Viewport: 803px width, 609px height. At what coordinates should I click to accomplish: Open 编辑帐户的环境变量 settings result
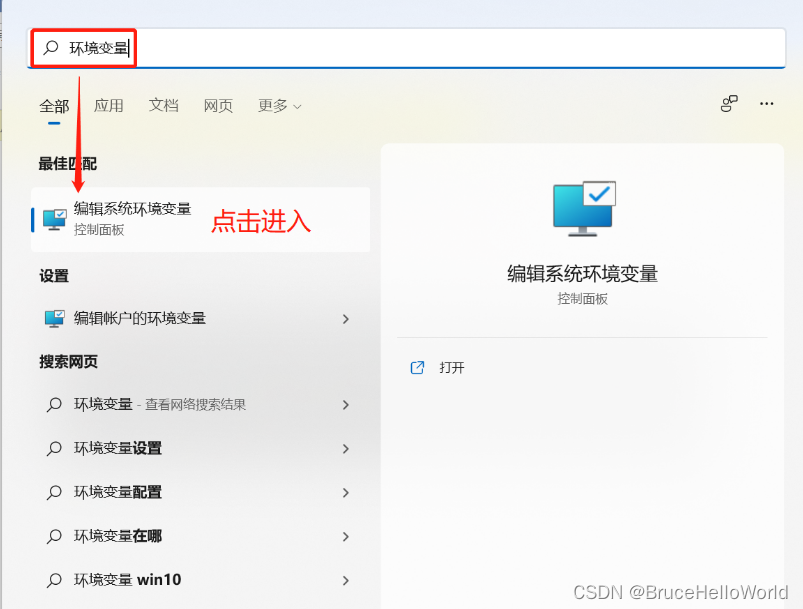tap(200, 319)
